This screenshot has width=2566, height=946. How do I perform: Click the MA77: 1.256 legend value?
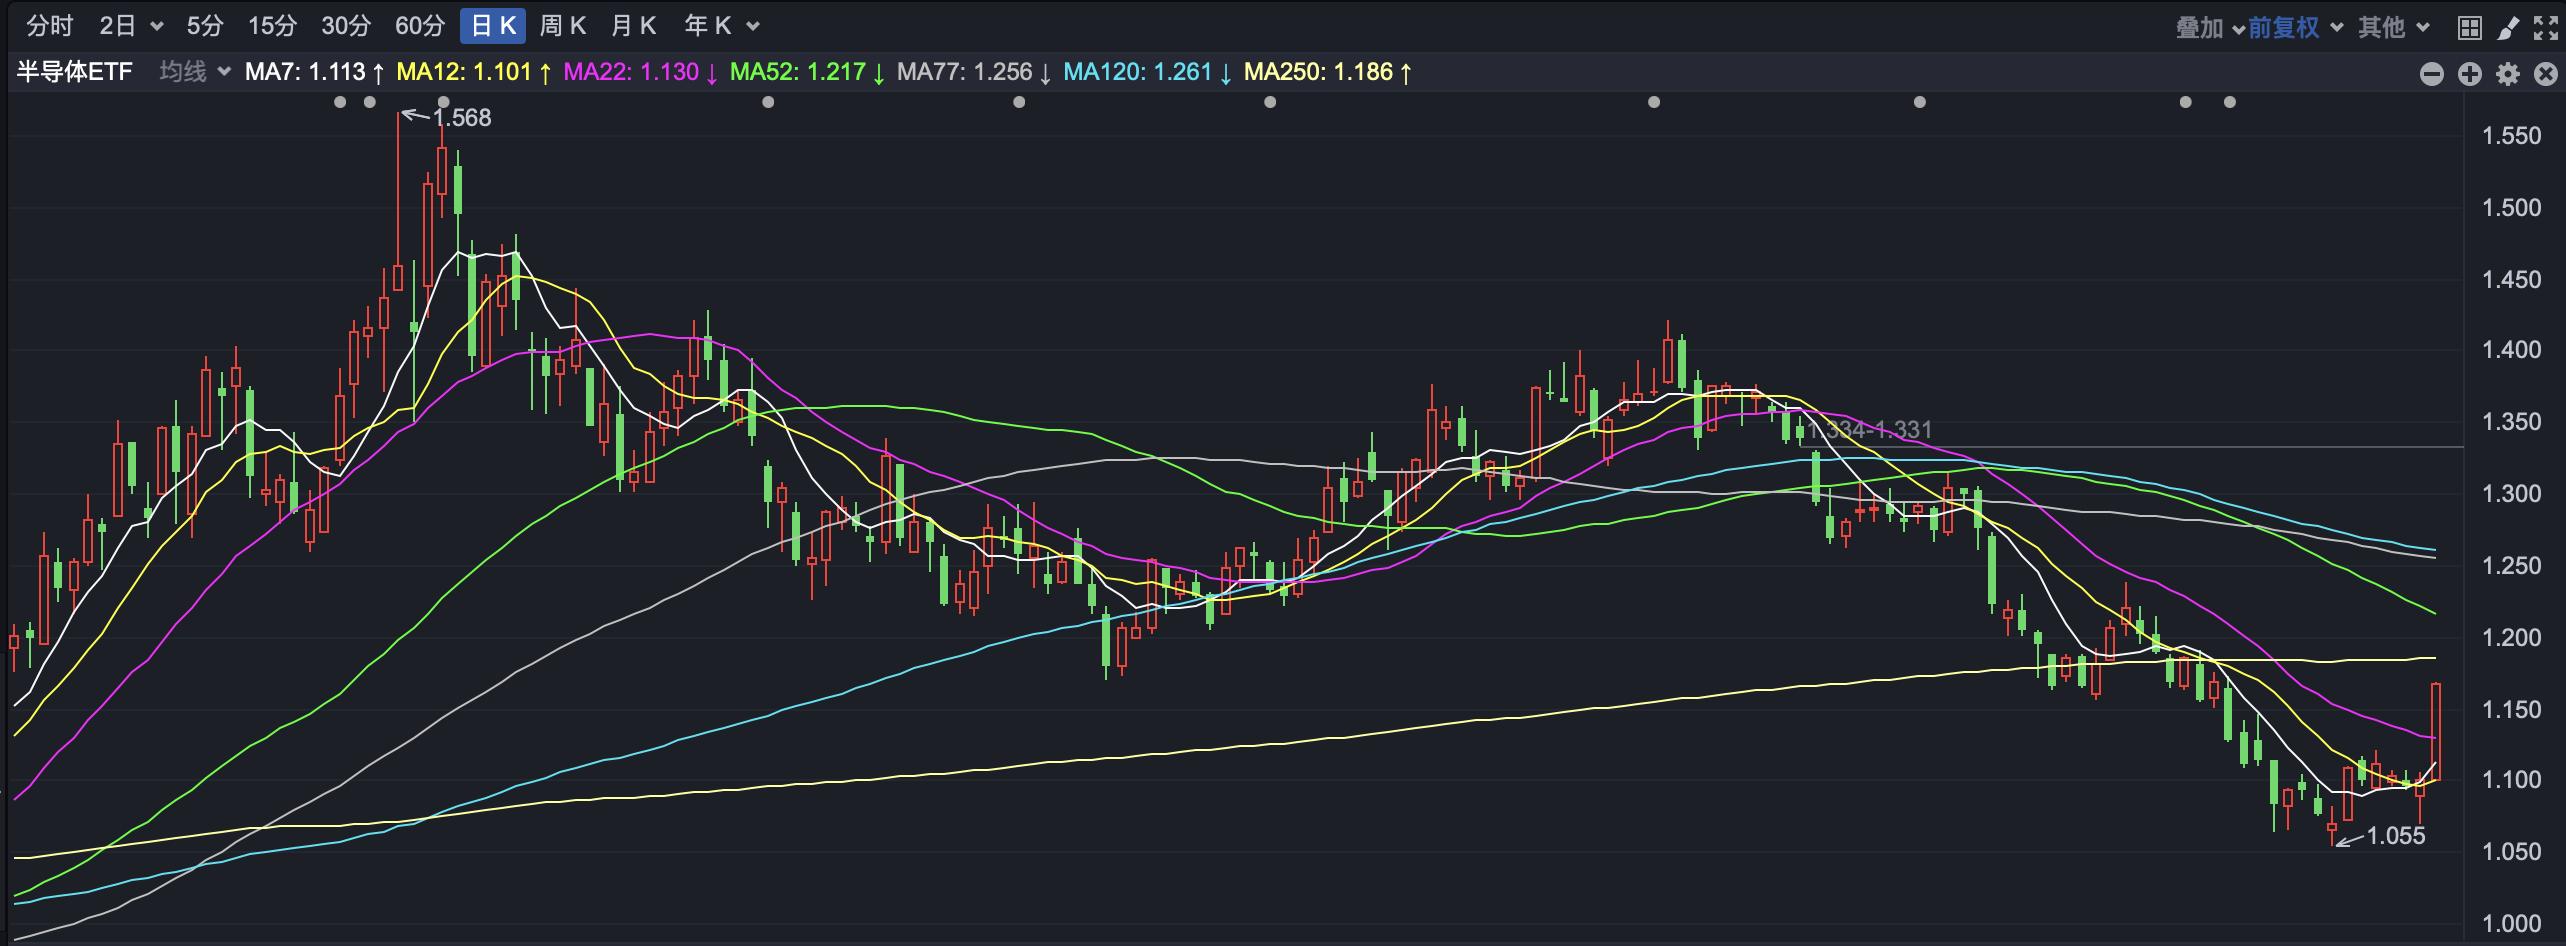pyautogui.click(x=975, y=72)
